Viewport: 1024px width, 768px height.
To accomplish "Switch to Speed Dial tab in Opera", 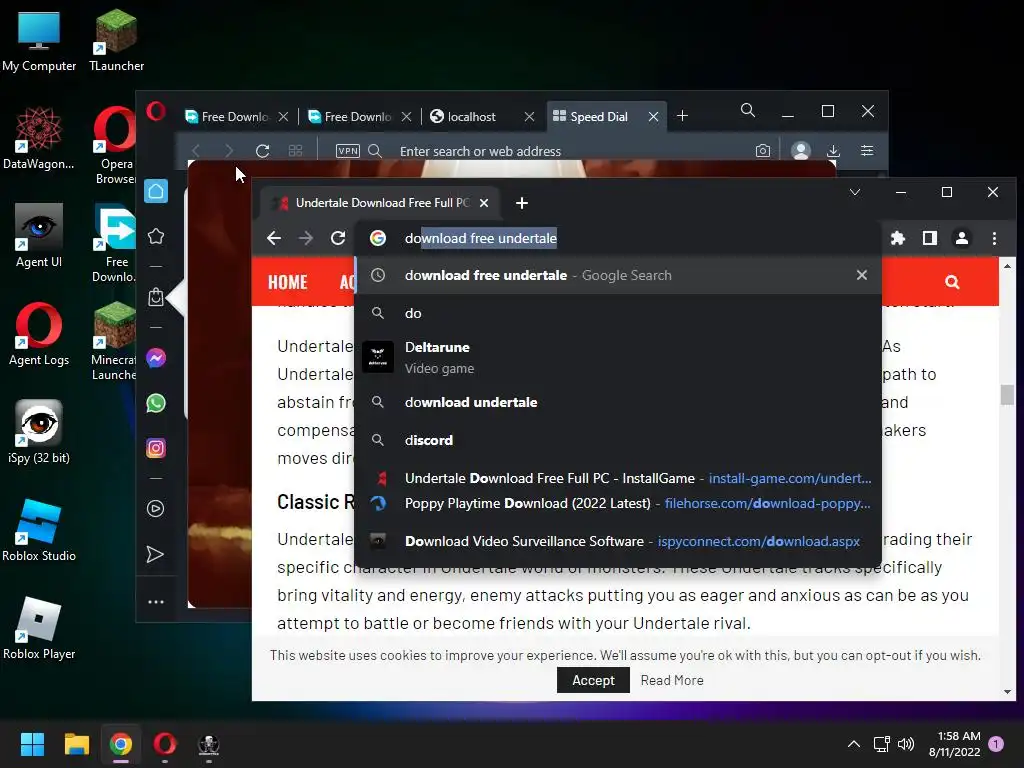I will (x=599, y=116).
